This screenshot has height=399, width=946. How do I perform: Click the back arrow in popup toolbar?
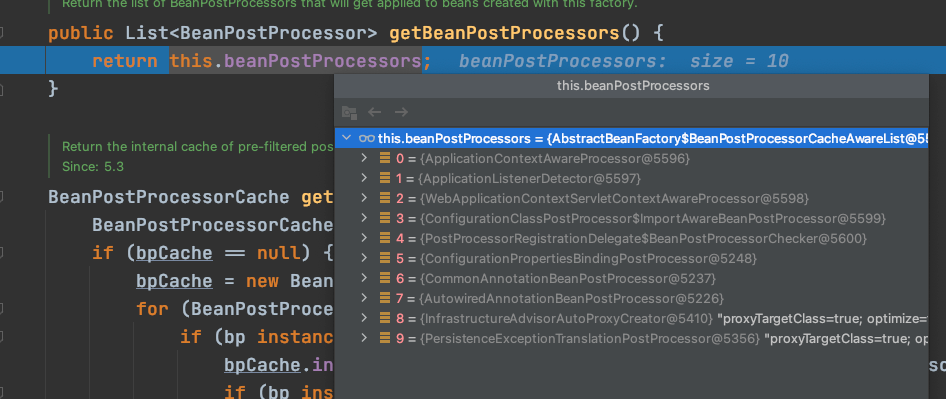coord(375,112)
